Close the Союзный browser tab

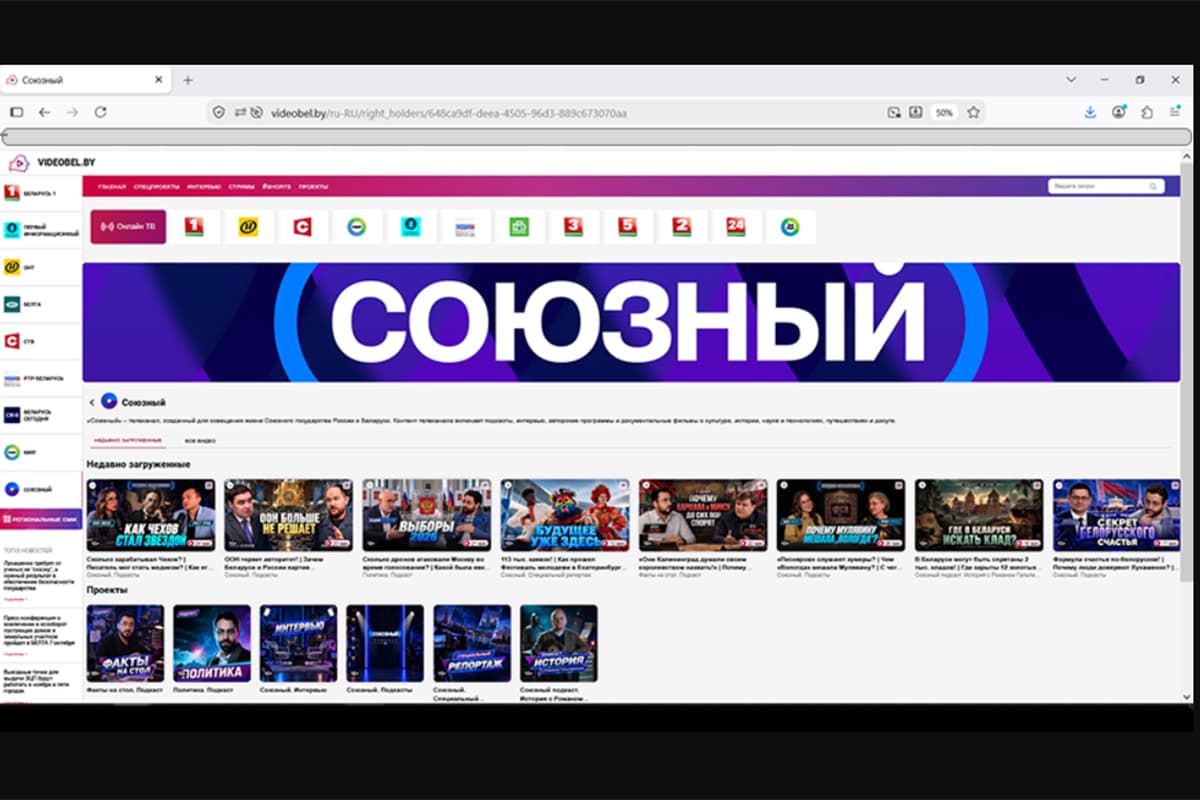[159, 80]
